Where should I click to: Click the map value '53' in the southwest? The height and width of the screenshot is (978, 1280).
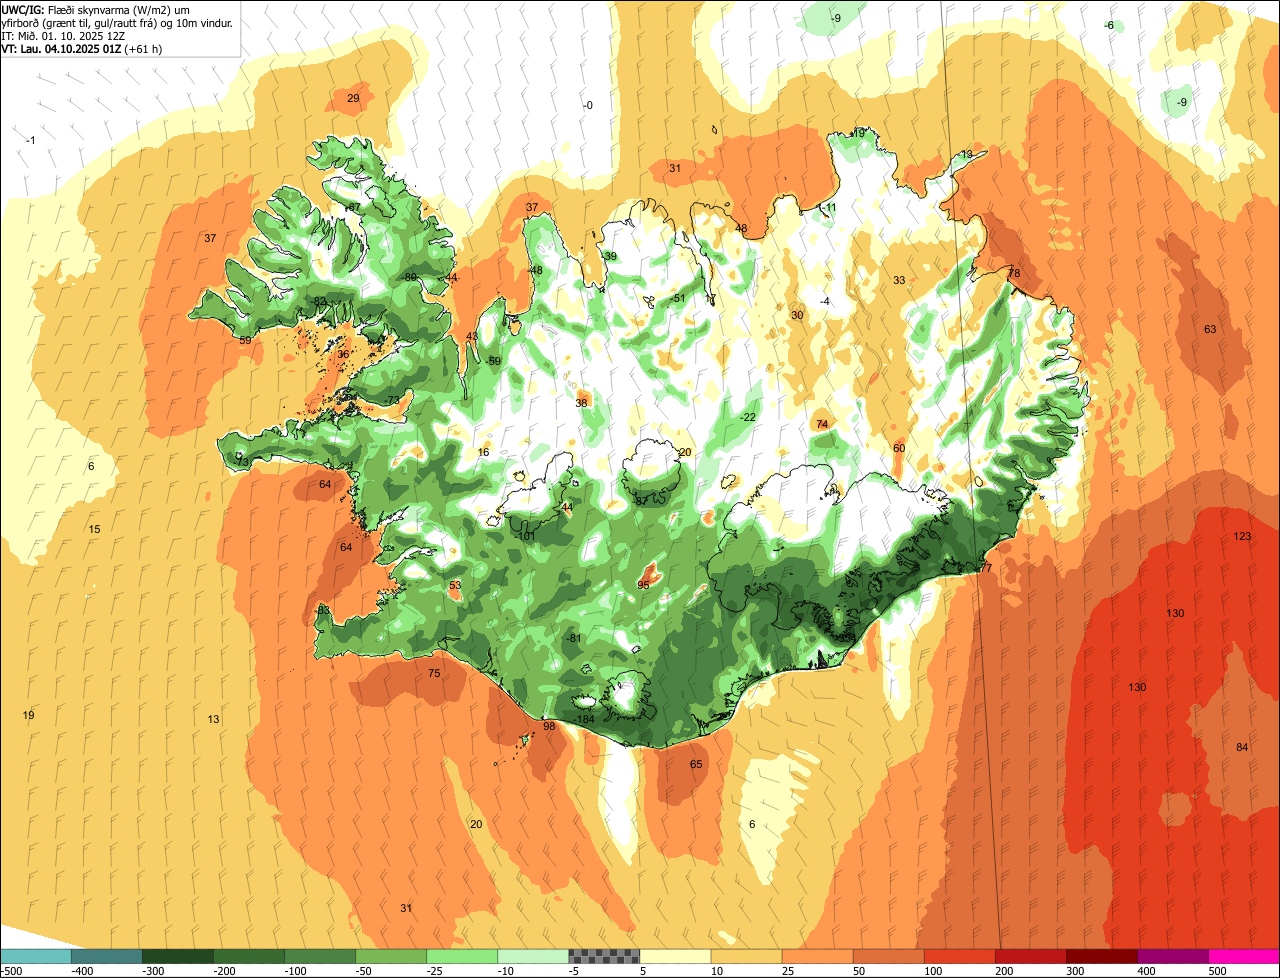pyautogui.click(x=455, y=586)
